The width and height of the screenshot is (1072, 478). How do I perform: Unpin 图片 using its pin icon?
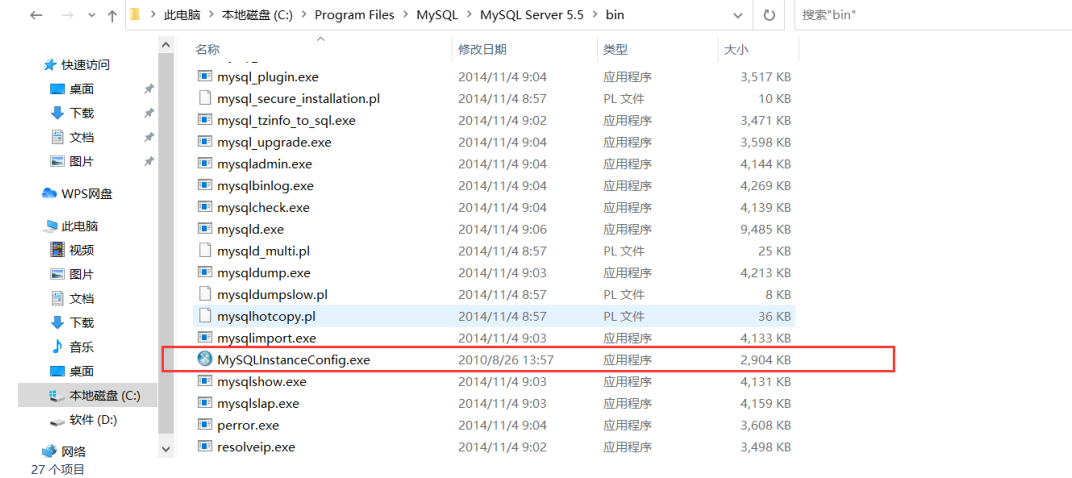(148, 162)
